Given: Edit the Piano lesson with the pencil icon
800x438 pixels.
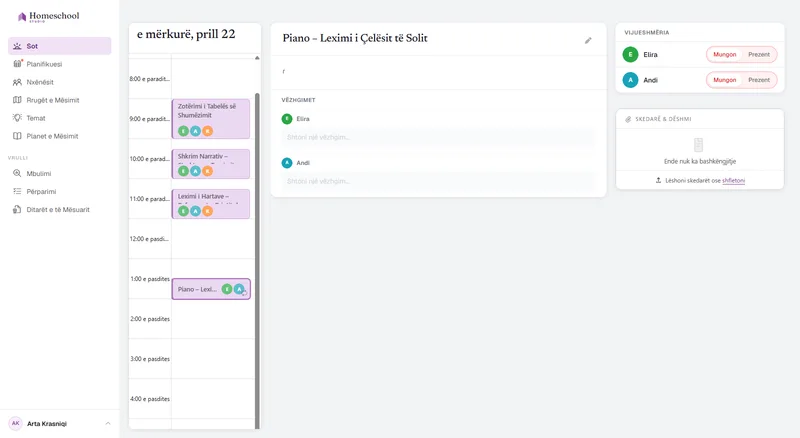Looking at the screenshot, I should (x=588, y=40).
